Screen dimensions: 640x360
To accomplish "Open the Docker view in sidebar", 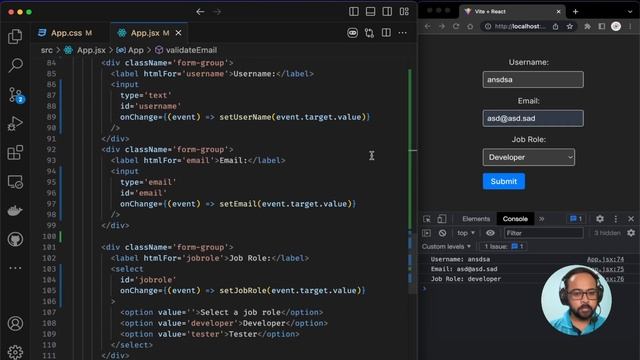I will [x=15, y=211].
